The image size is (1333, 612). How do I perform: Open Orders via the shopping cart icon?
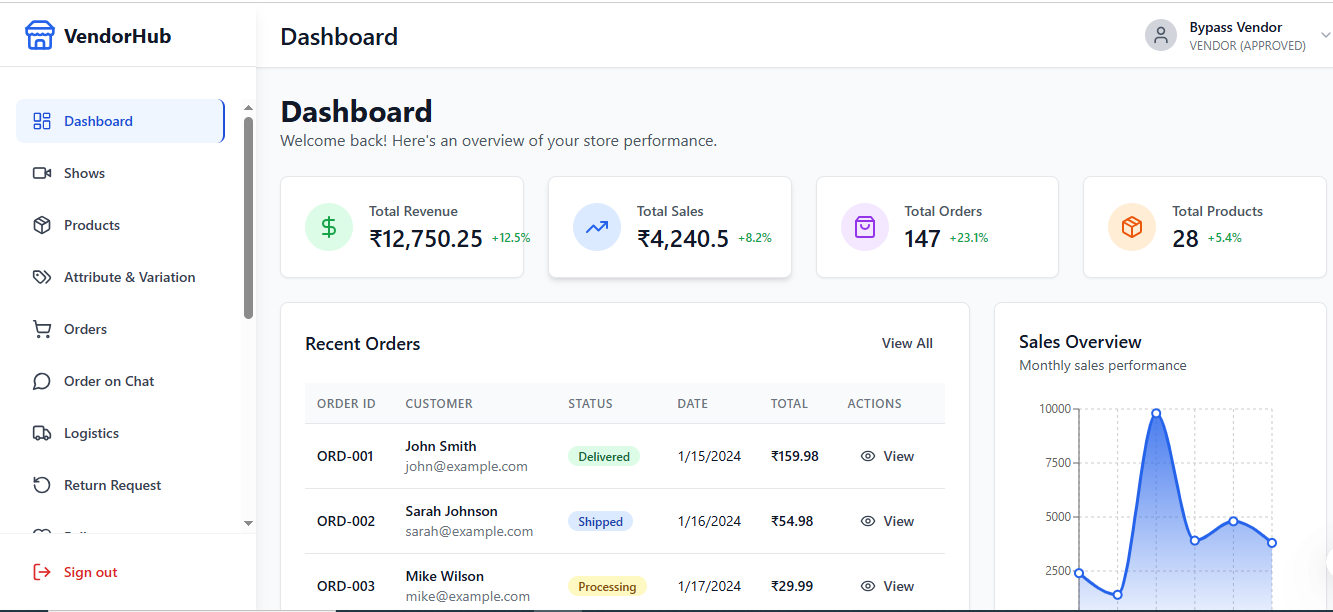pos(41,328)
